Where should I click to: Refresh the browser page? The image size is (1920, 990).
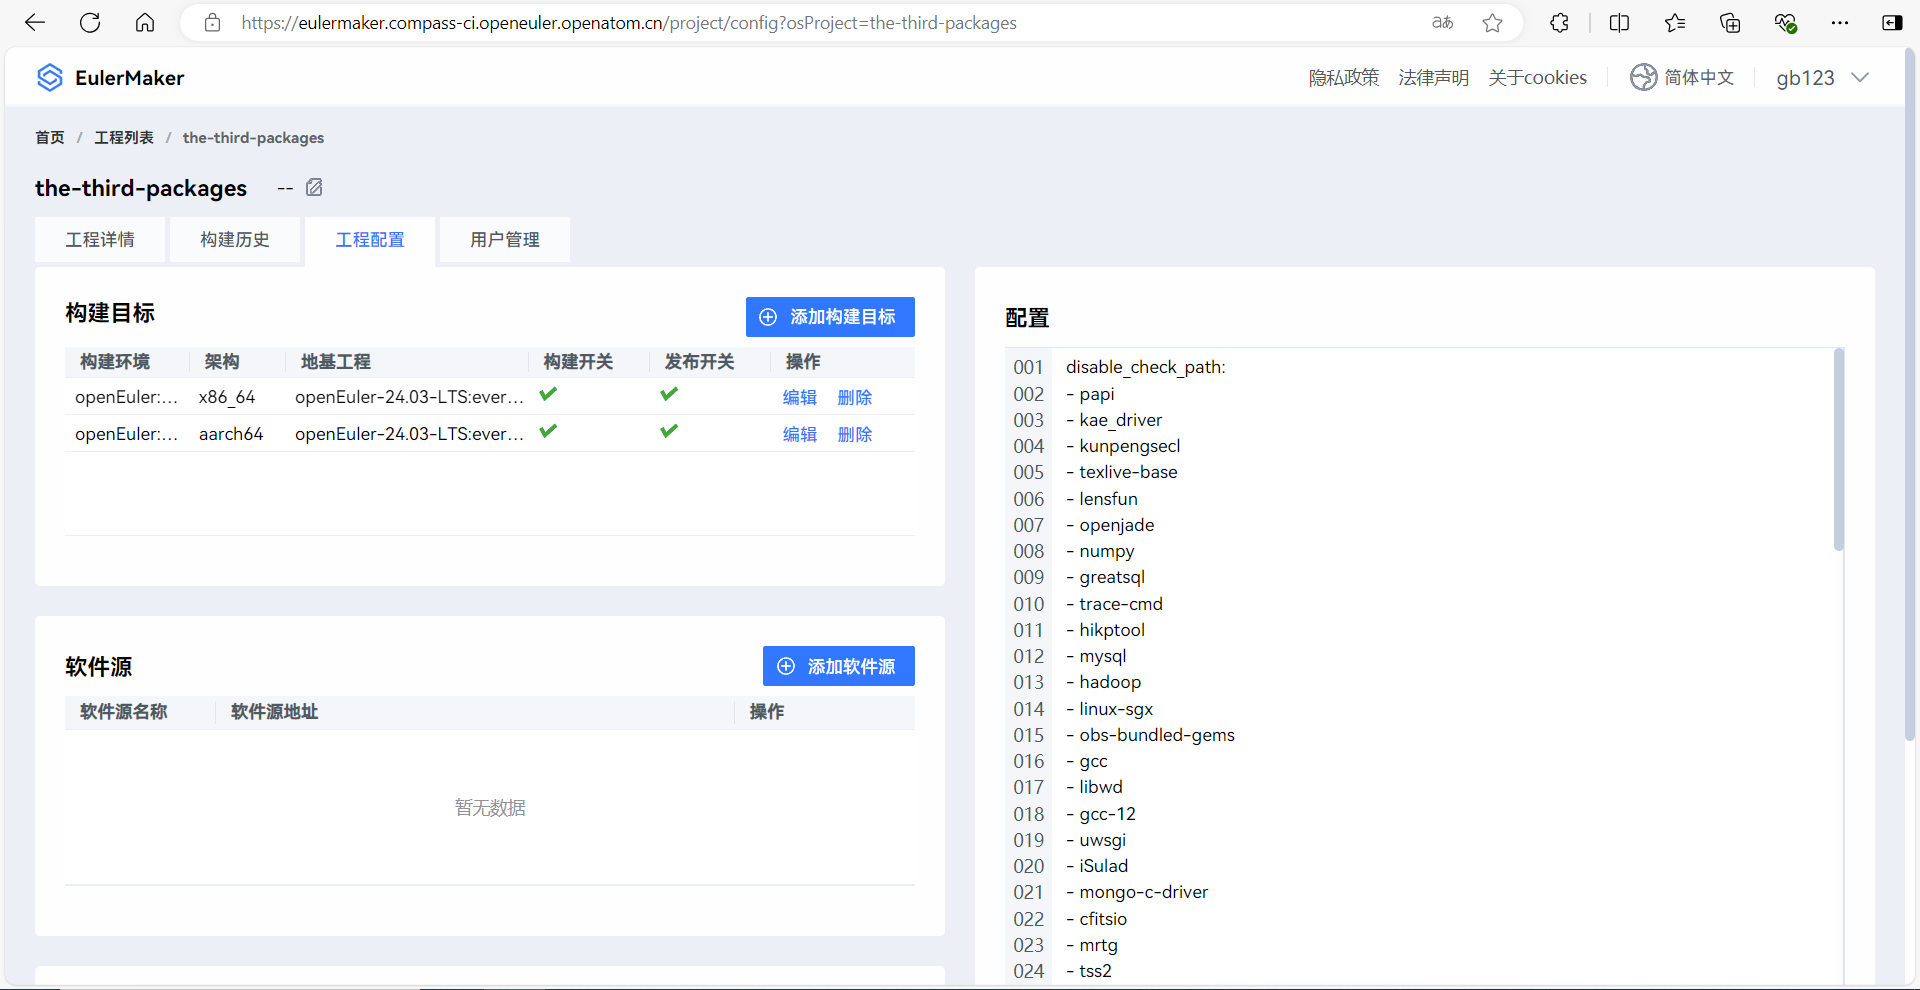90,23
